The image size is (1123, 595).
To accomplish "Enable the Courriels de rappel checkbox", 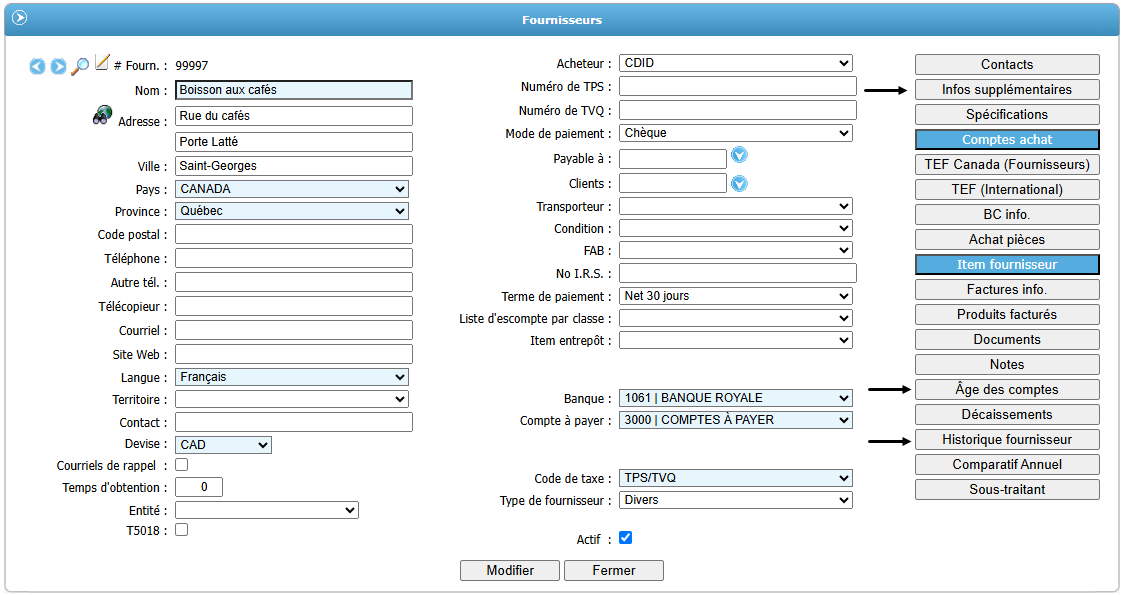I will pos(181,465).
